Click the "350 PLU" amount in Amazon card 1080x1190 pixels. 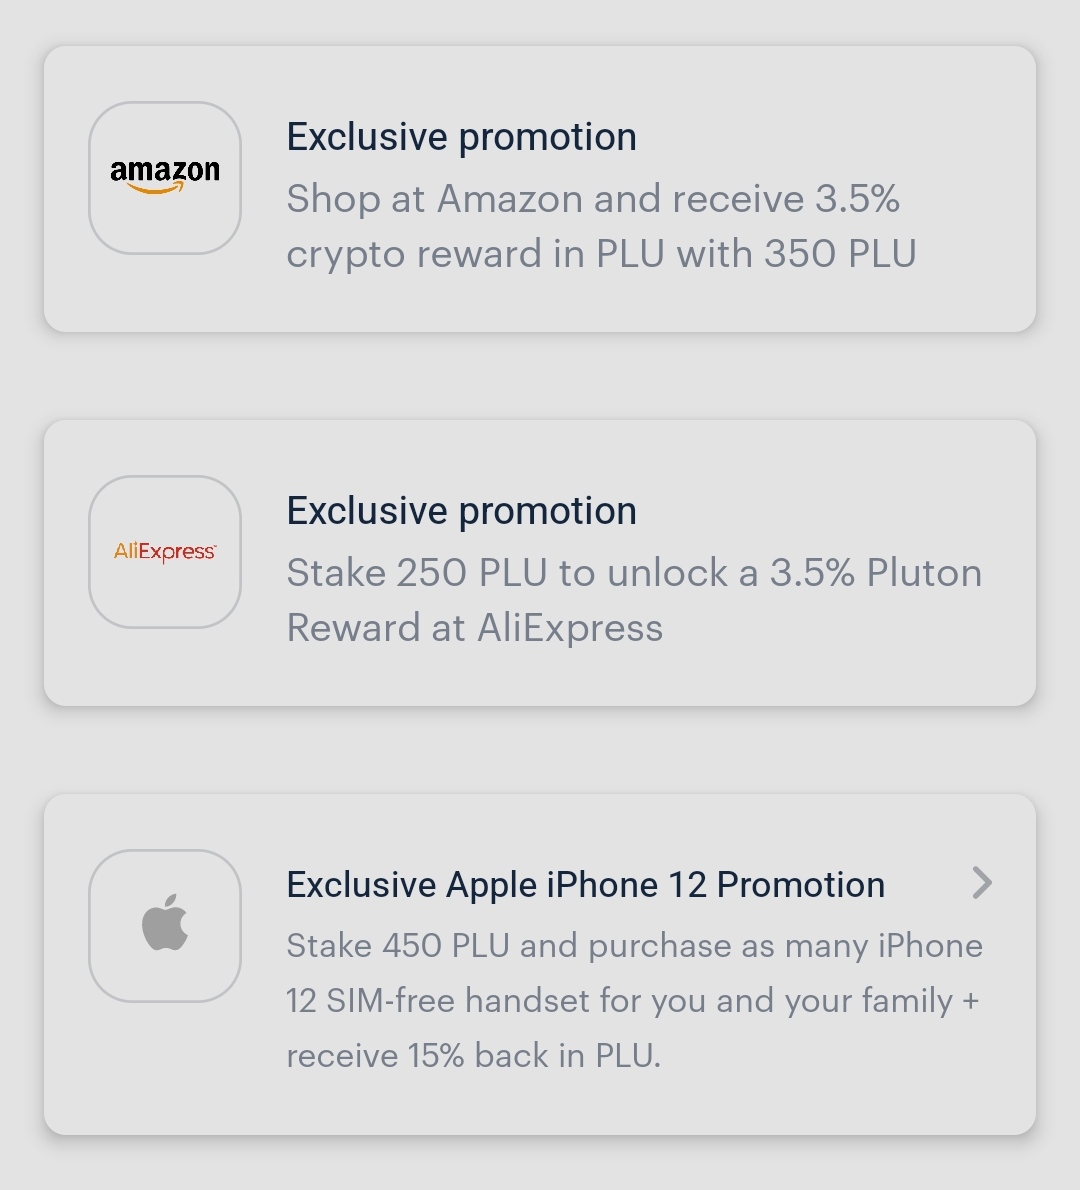coord(840,254)
